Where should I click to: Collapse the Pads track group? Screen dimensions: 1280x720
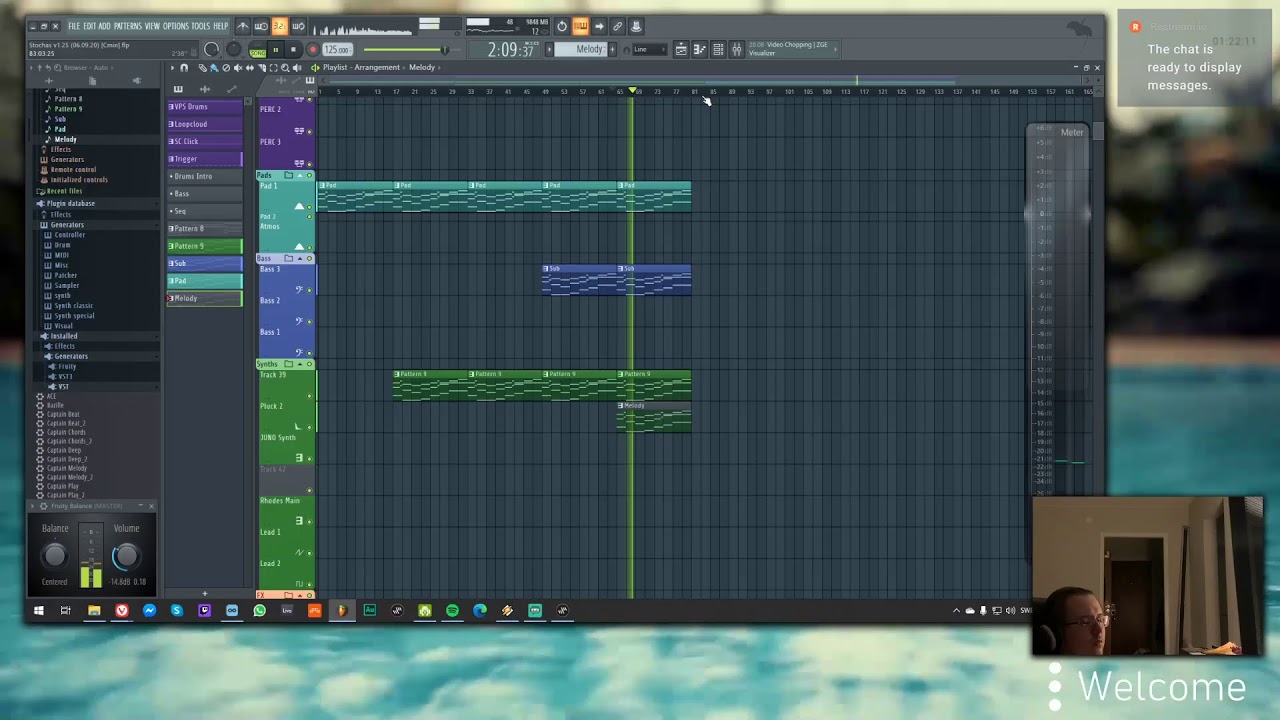(x=299, y=175)
